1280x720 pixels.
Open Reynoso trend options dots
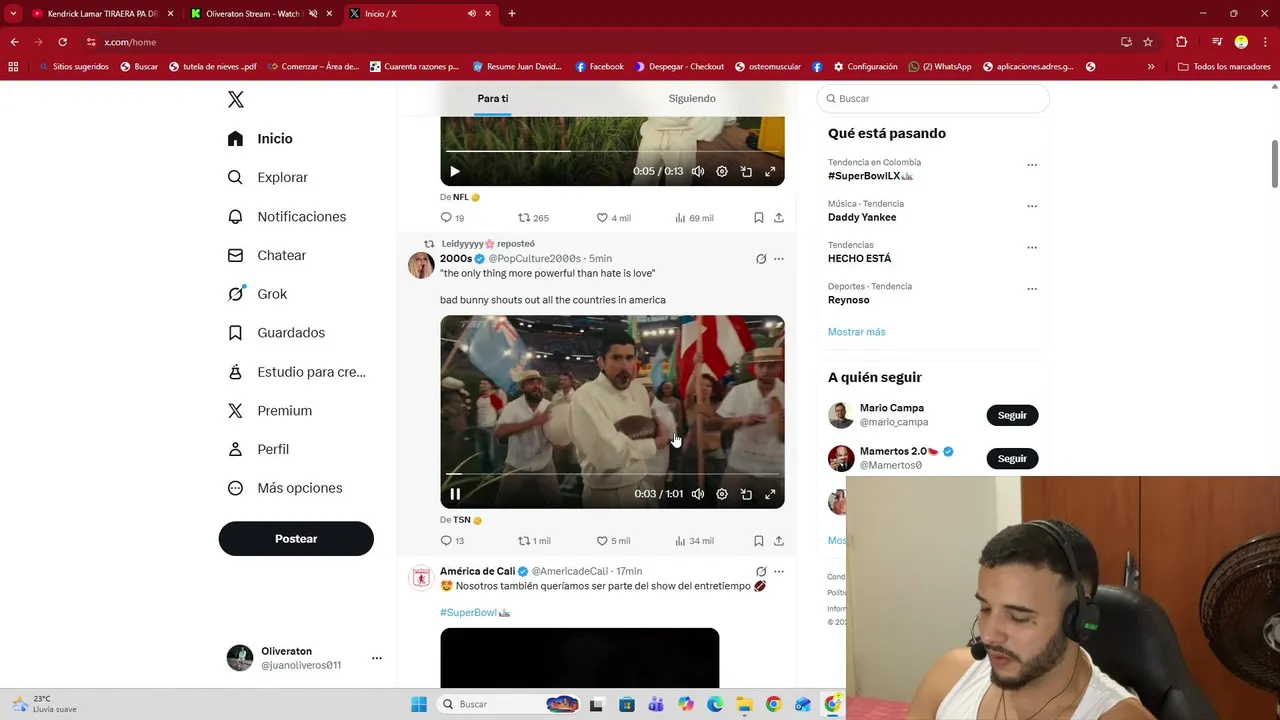coord(1032,289)
